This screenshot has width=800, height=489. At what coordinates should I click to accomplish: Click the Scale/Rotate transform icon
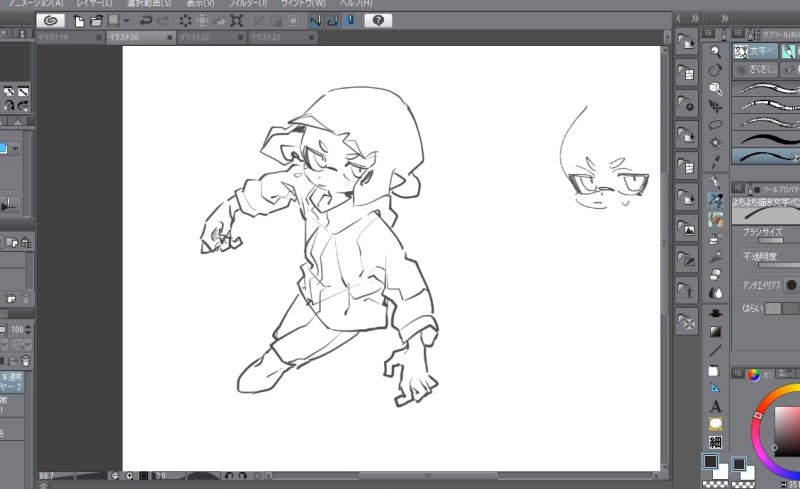coord(236,21)
